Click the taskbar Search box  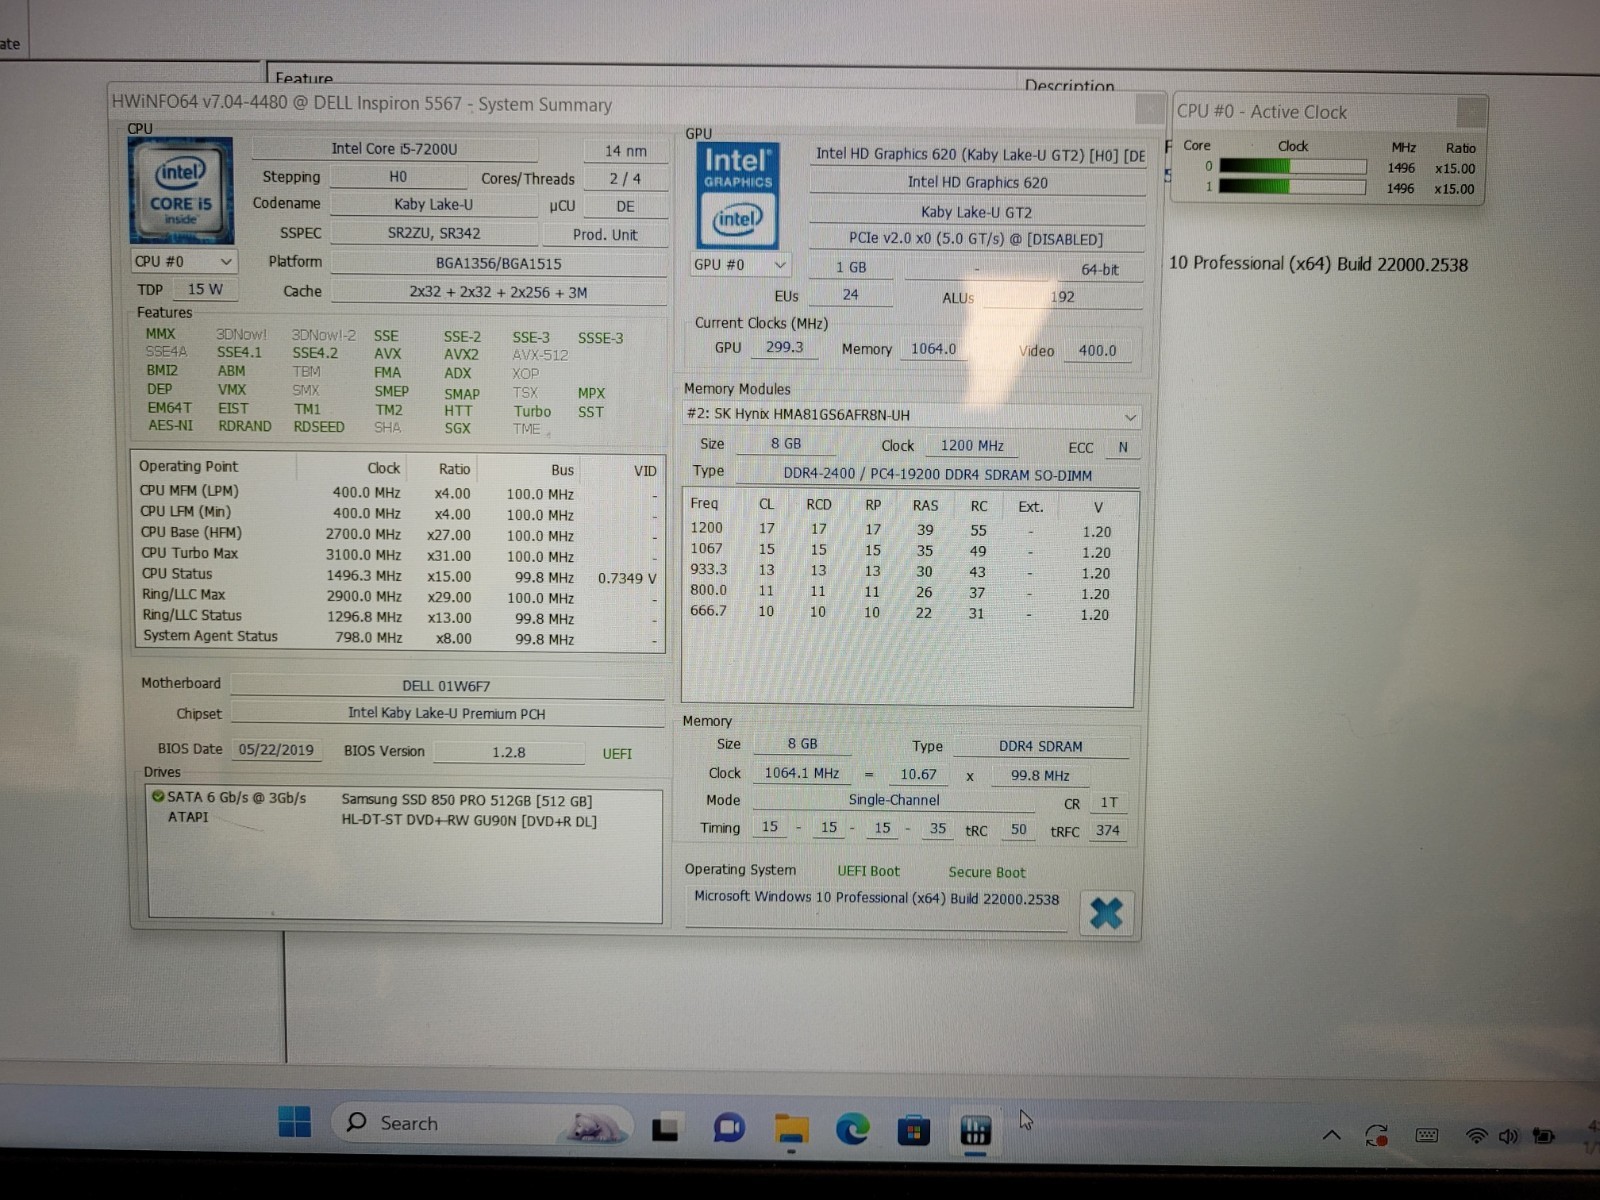coord(482,1124)
